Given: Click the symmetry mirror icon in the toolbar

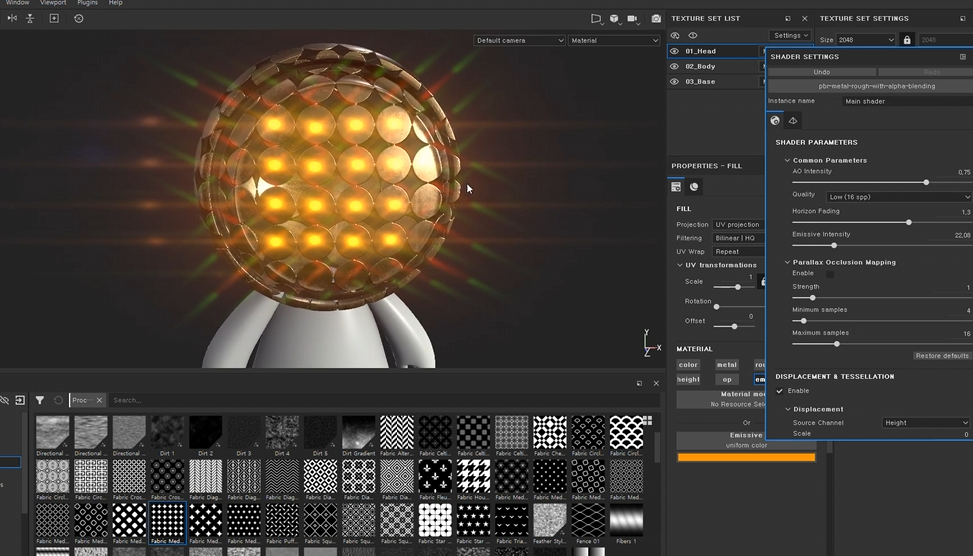Looking at the screenshot, I should click(12, 19).
